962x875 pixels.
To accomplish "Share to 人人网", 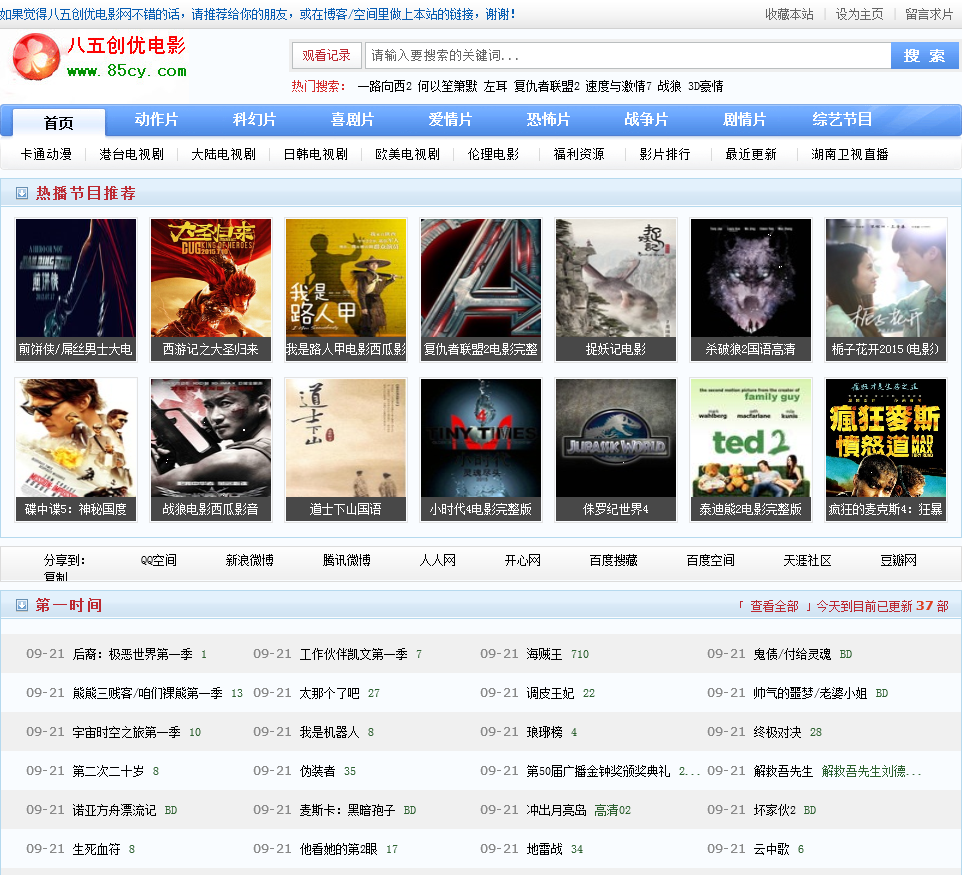I will pyautogui.click(x=437, y=560).
